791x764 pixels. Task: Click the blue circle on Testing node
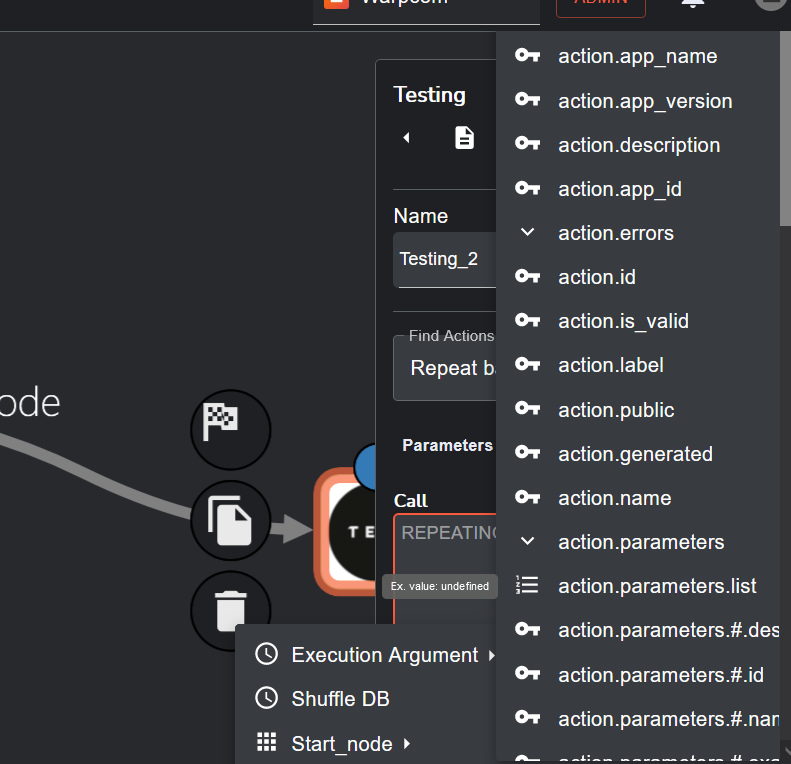pyautogui.click(x=365, y=467)
